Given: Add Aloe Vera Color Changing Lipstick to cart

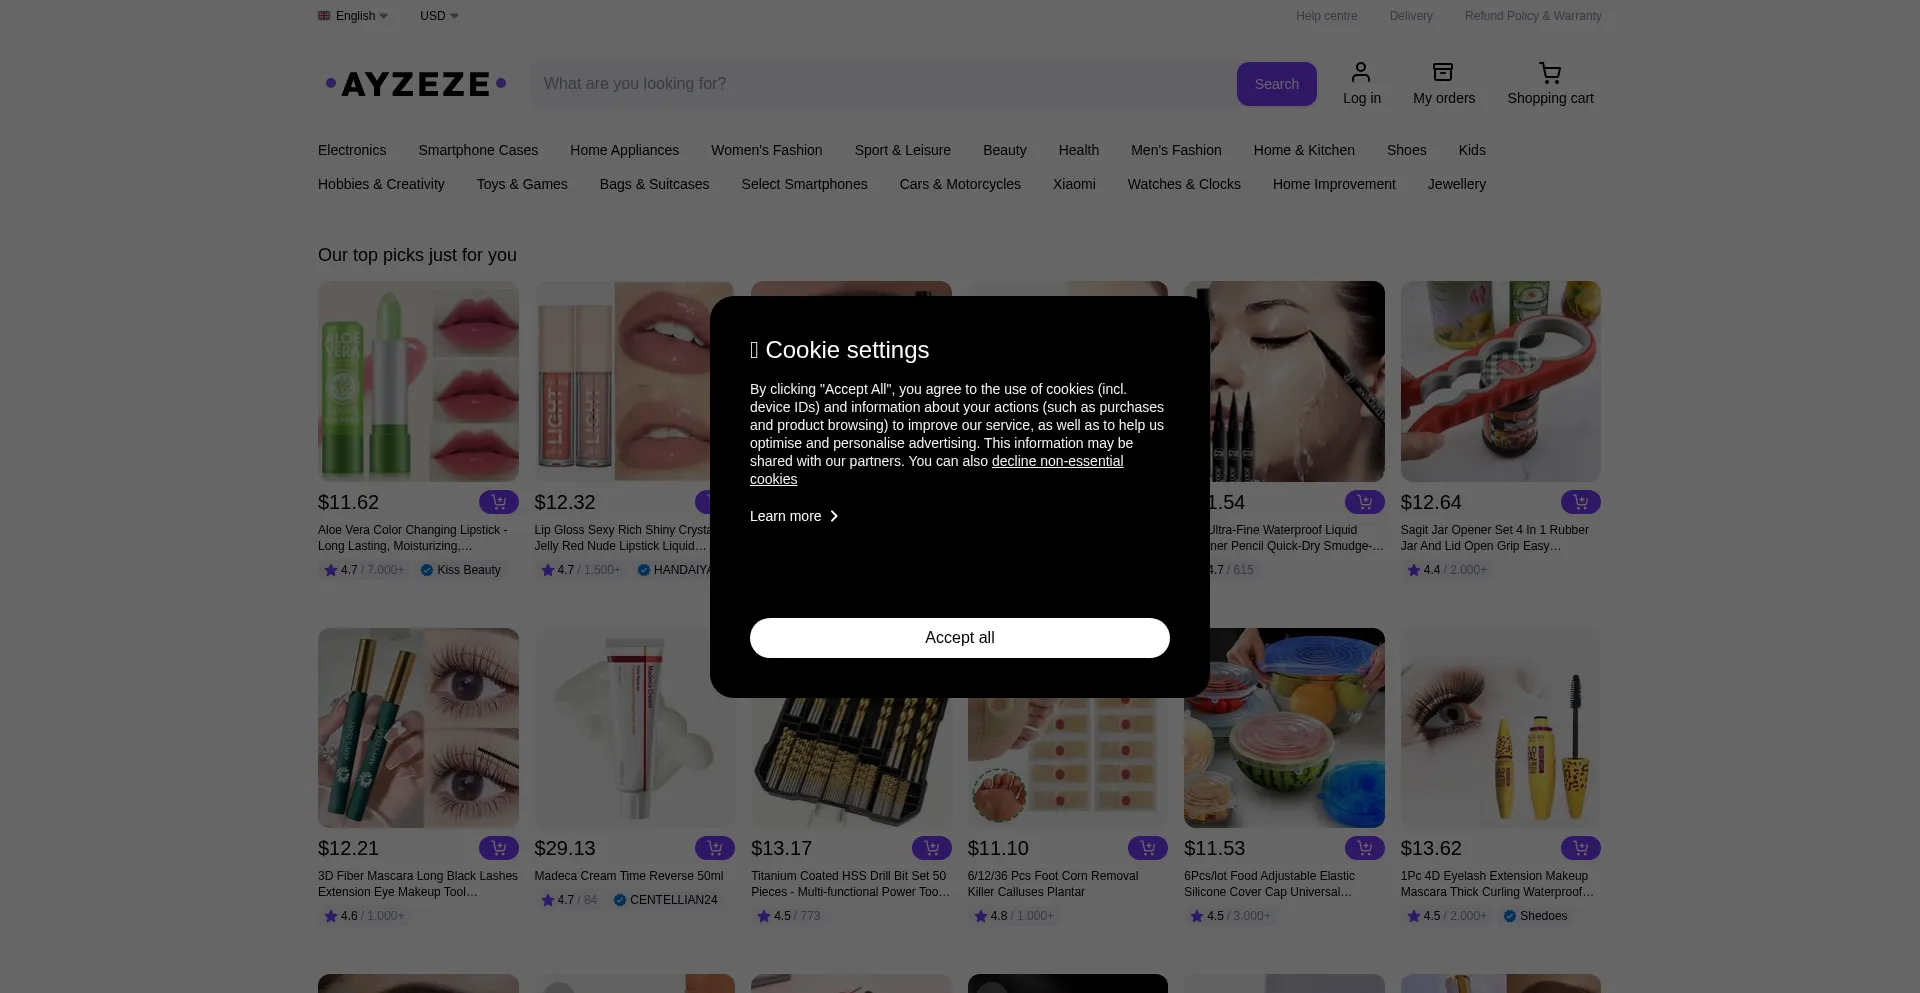Looking at the screenshot, I should (499, 502).
